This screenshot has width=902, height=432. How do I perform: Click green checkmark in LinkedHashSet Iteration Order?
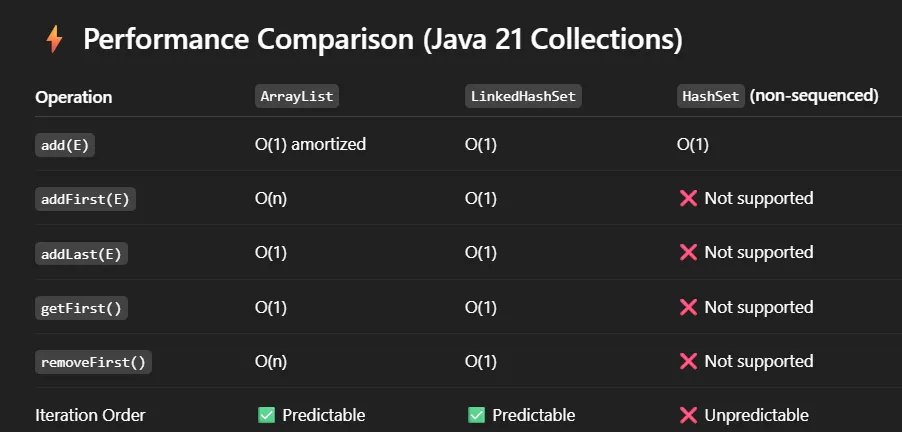pyautogui.click(x=476, y=415)
